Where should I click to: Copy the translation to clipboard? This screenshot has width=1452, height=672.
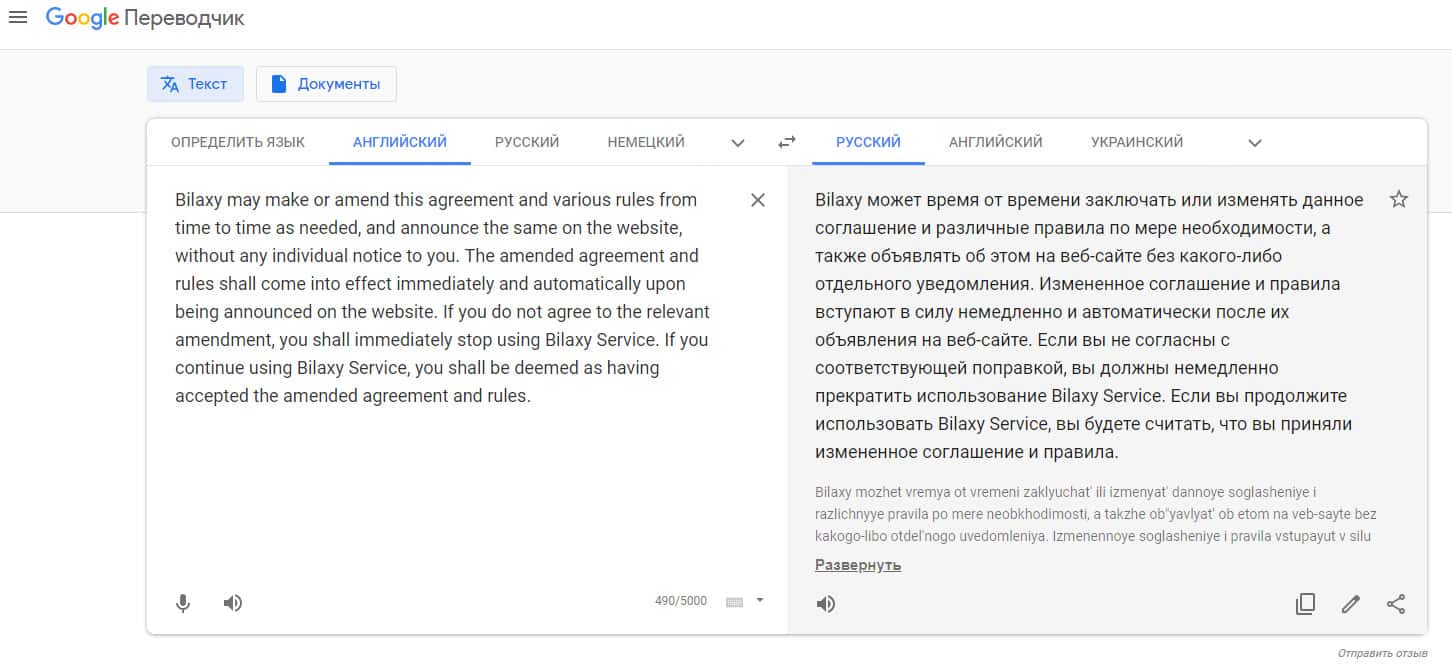tap(1305, 604)
